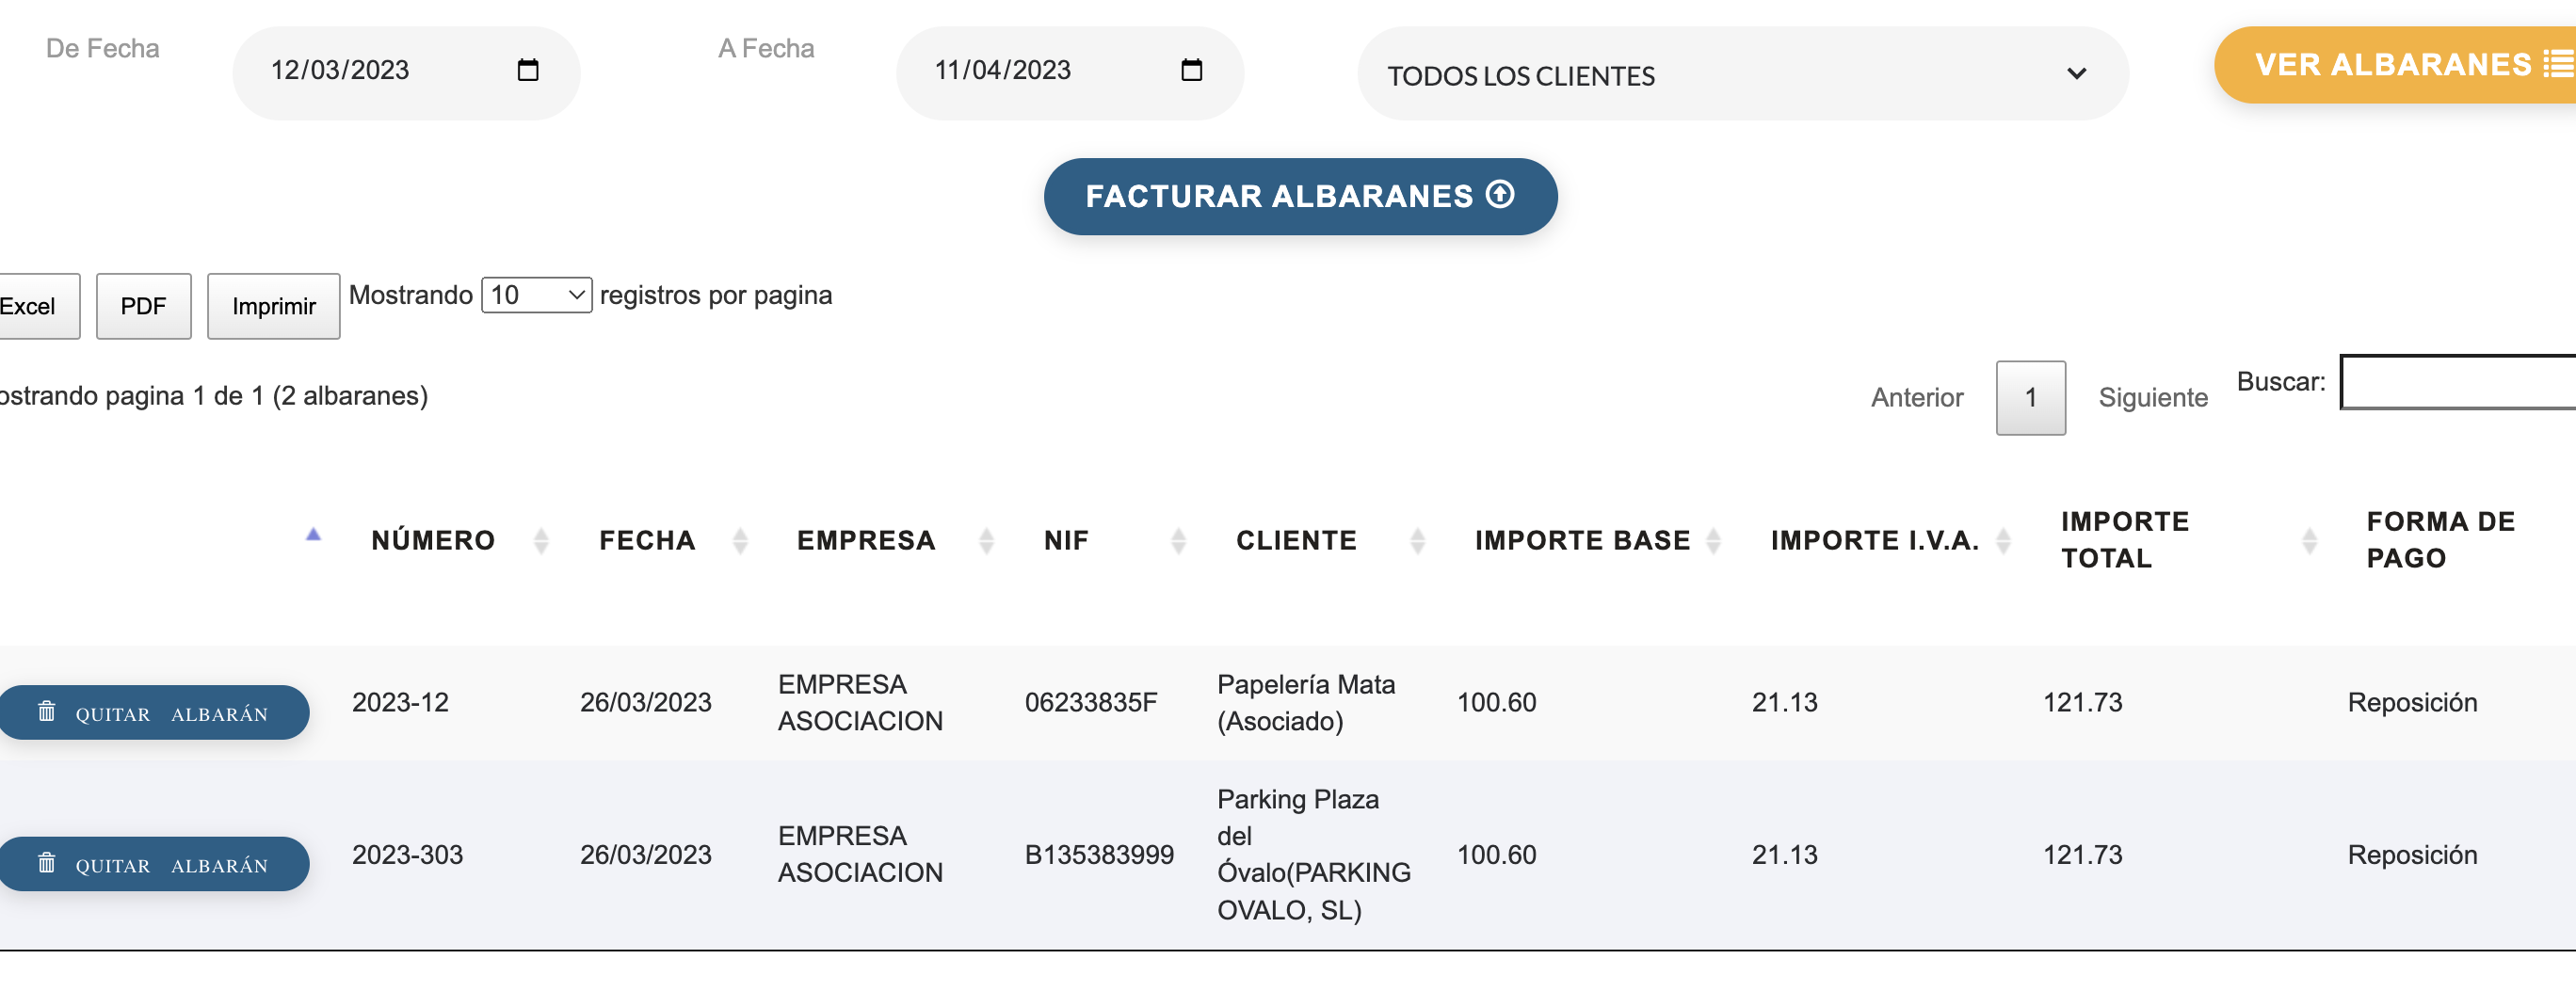Image resolution: width=2576 pixels, height=1007 pixels.
Task: Sort by the NIF column arrows
Action: pos(1178,541)
